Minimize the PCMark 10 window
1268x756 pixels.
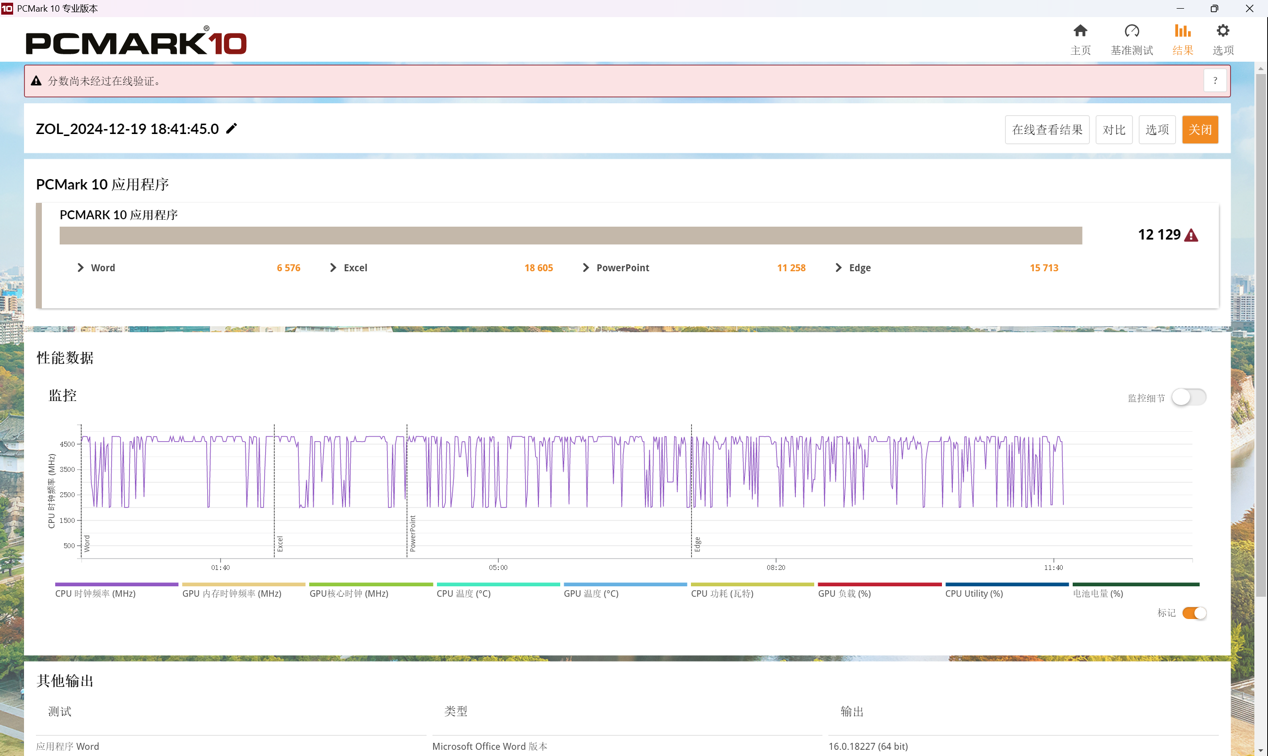tap(1180, 8)
